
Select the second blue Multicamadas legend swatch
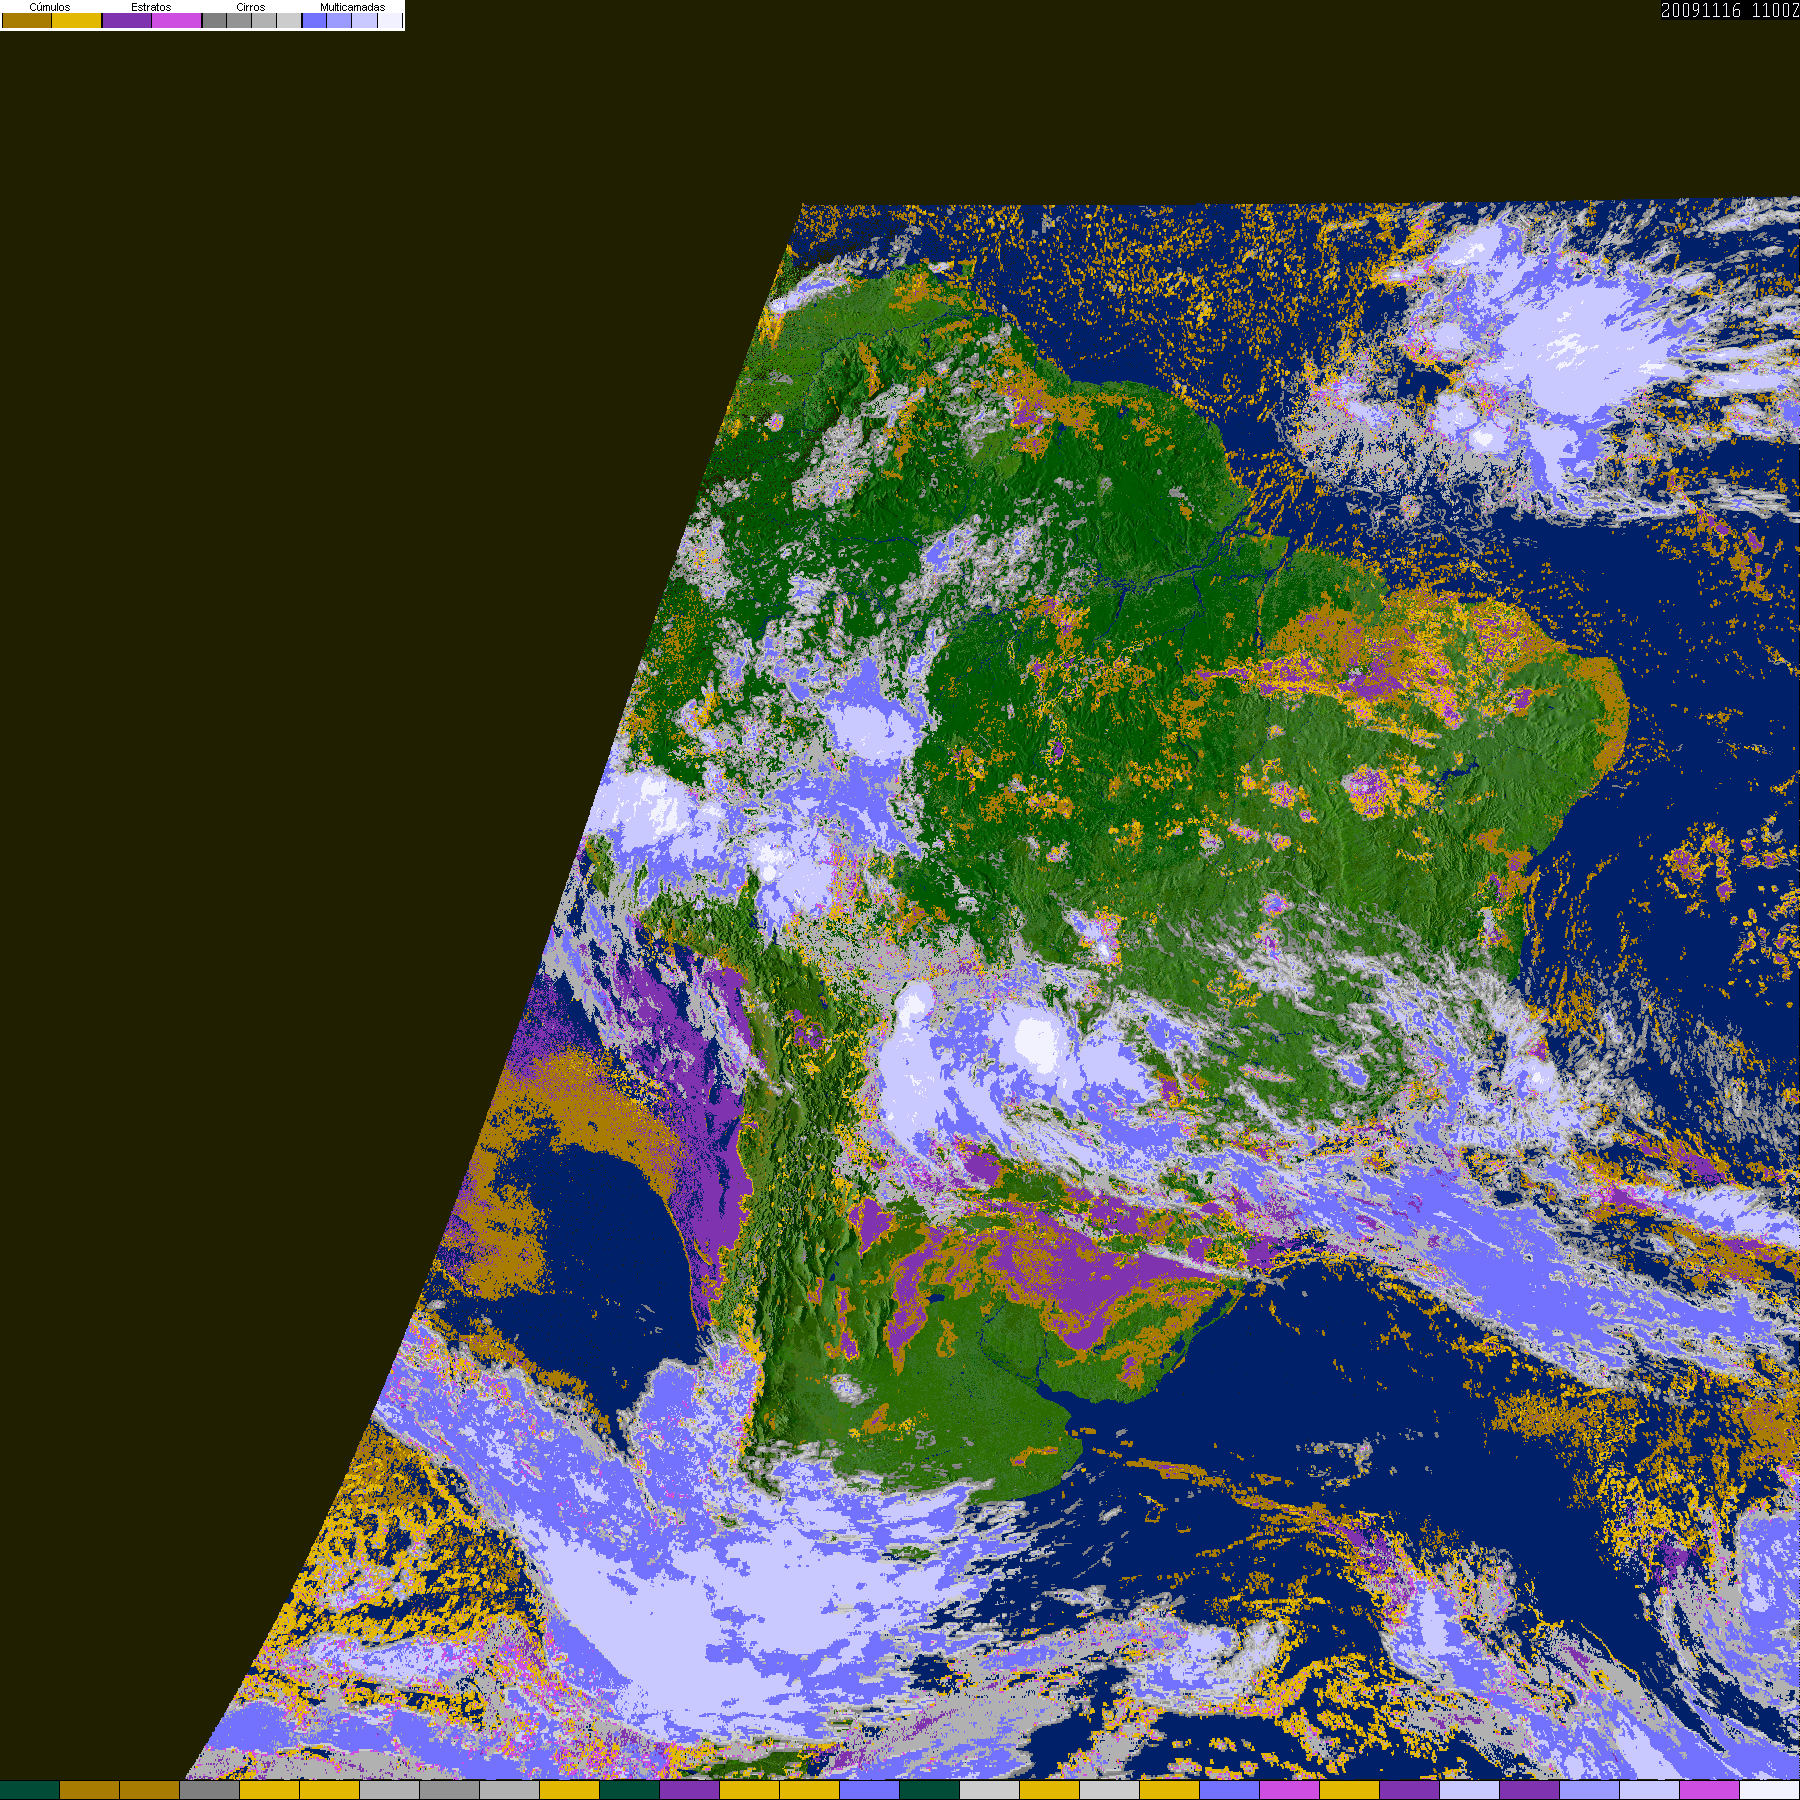tap(340, 21)
